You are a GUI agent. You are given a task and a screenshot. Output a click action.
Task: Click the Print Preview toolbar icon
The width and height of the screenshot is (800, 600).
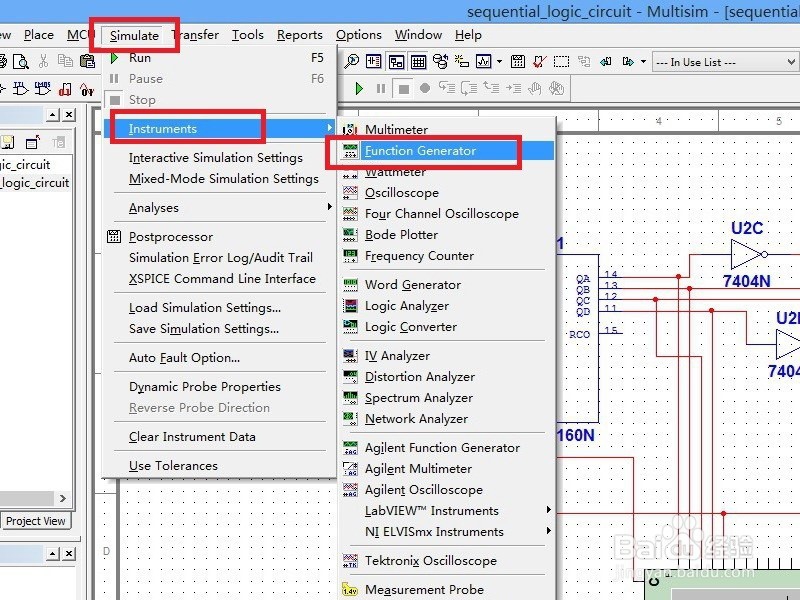click(21, 62)
